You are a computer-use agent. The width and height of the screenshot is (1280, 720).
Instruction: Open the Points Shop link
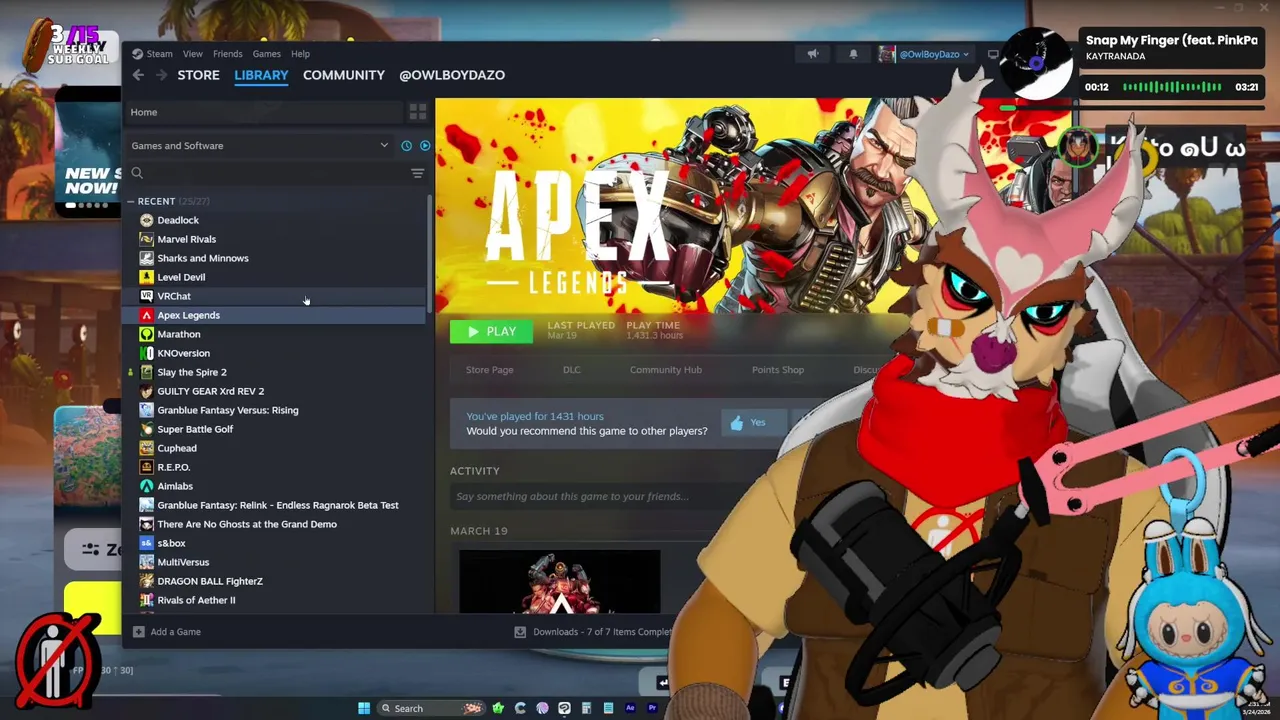pyautogui.click(x=778, y=370)
